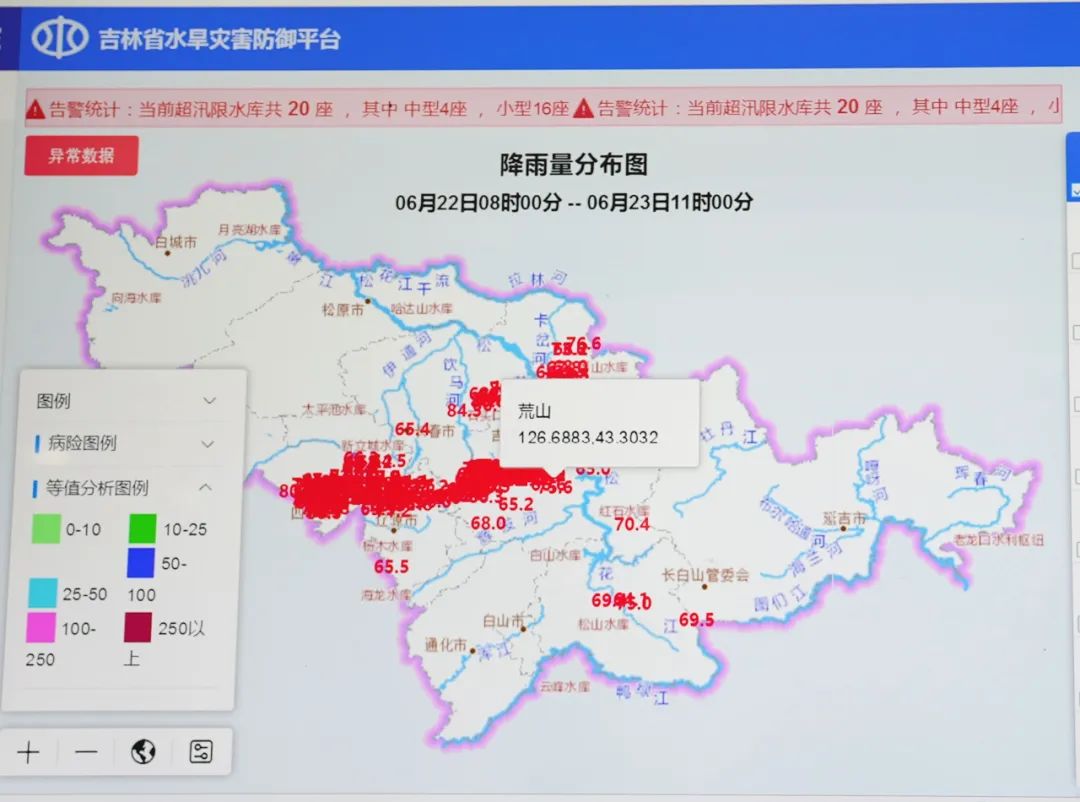Viewport: 1080px width, 802px height.
Task: Select the 白城市 city marker
Action: [x=167, y=252]
